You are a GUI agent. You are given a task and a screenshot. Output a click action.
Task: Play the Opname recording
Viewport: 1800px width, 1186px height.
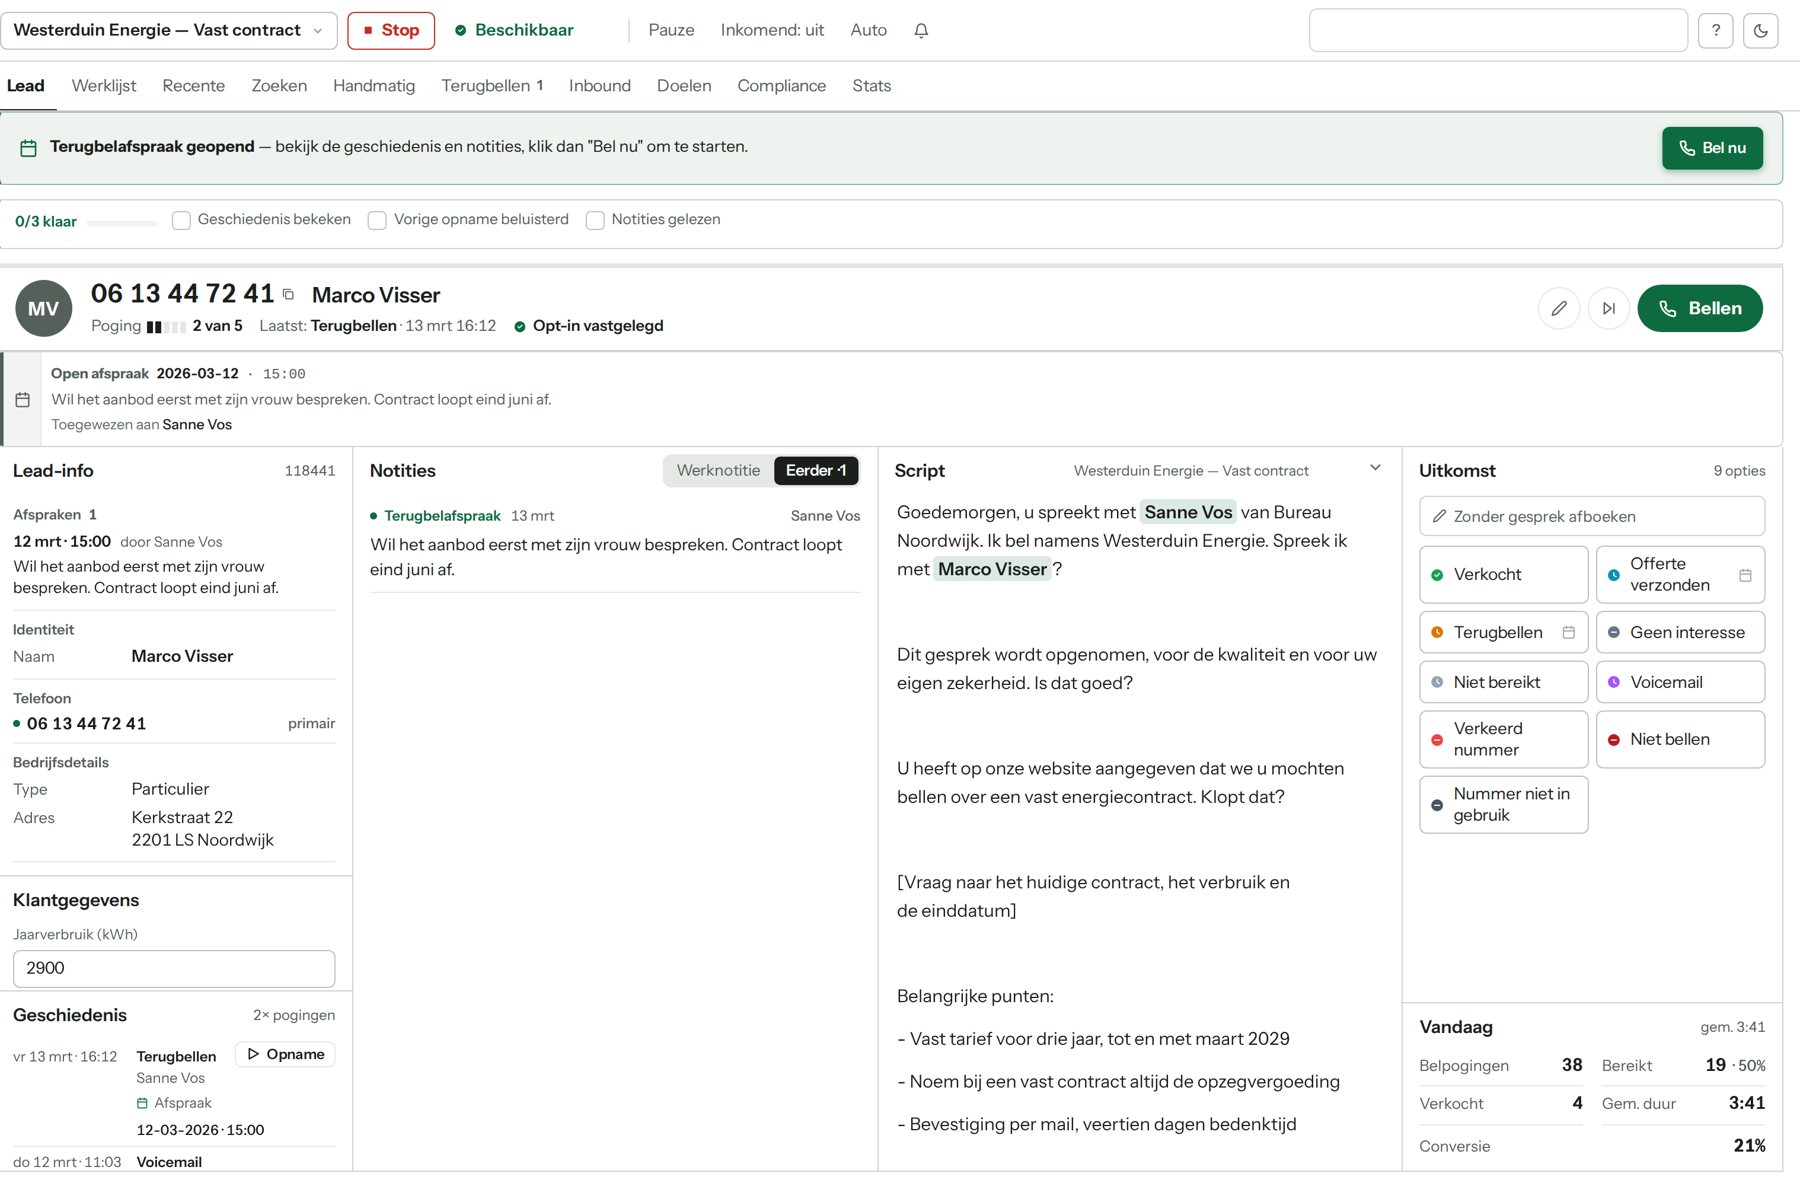(x=285, y=1054)
